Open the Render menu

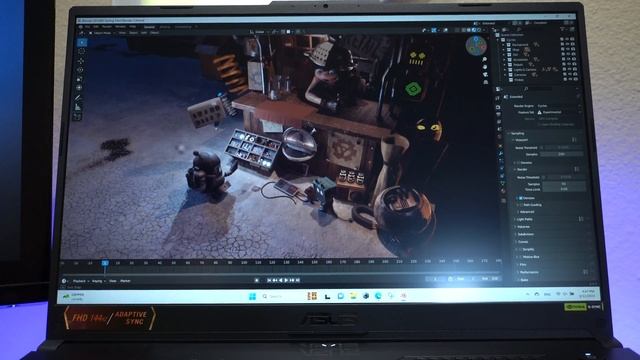pyautogui.click(x=107, y=27)
